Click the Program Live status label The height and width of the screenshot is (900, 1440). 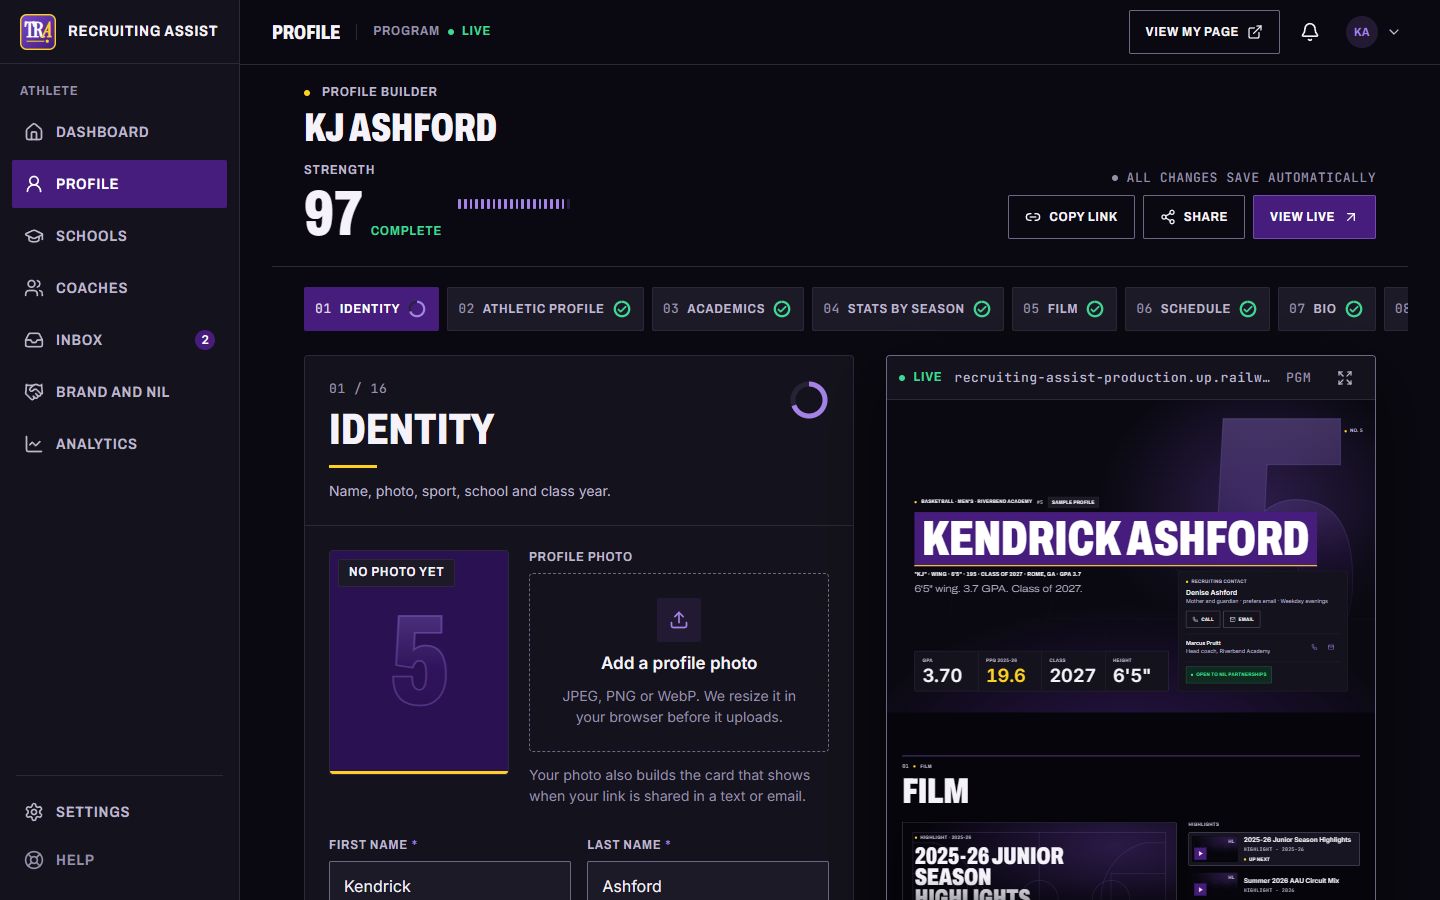[432, 31]
